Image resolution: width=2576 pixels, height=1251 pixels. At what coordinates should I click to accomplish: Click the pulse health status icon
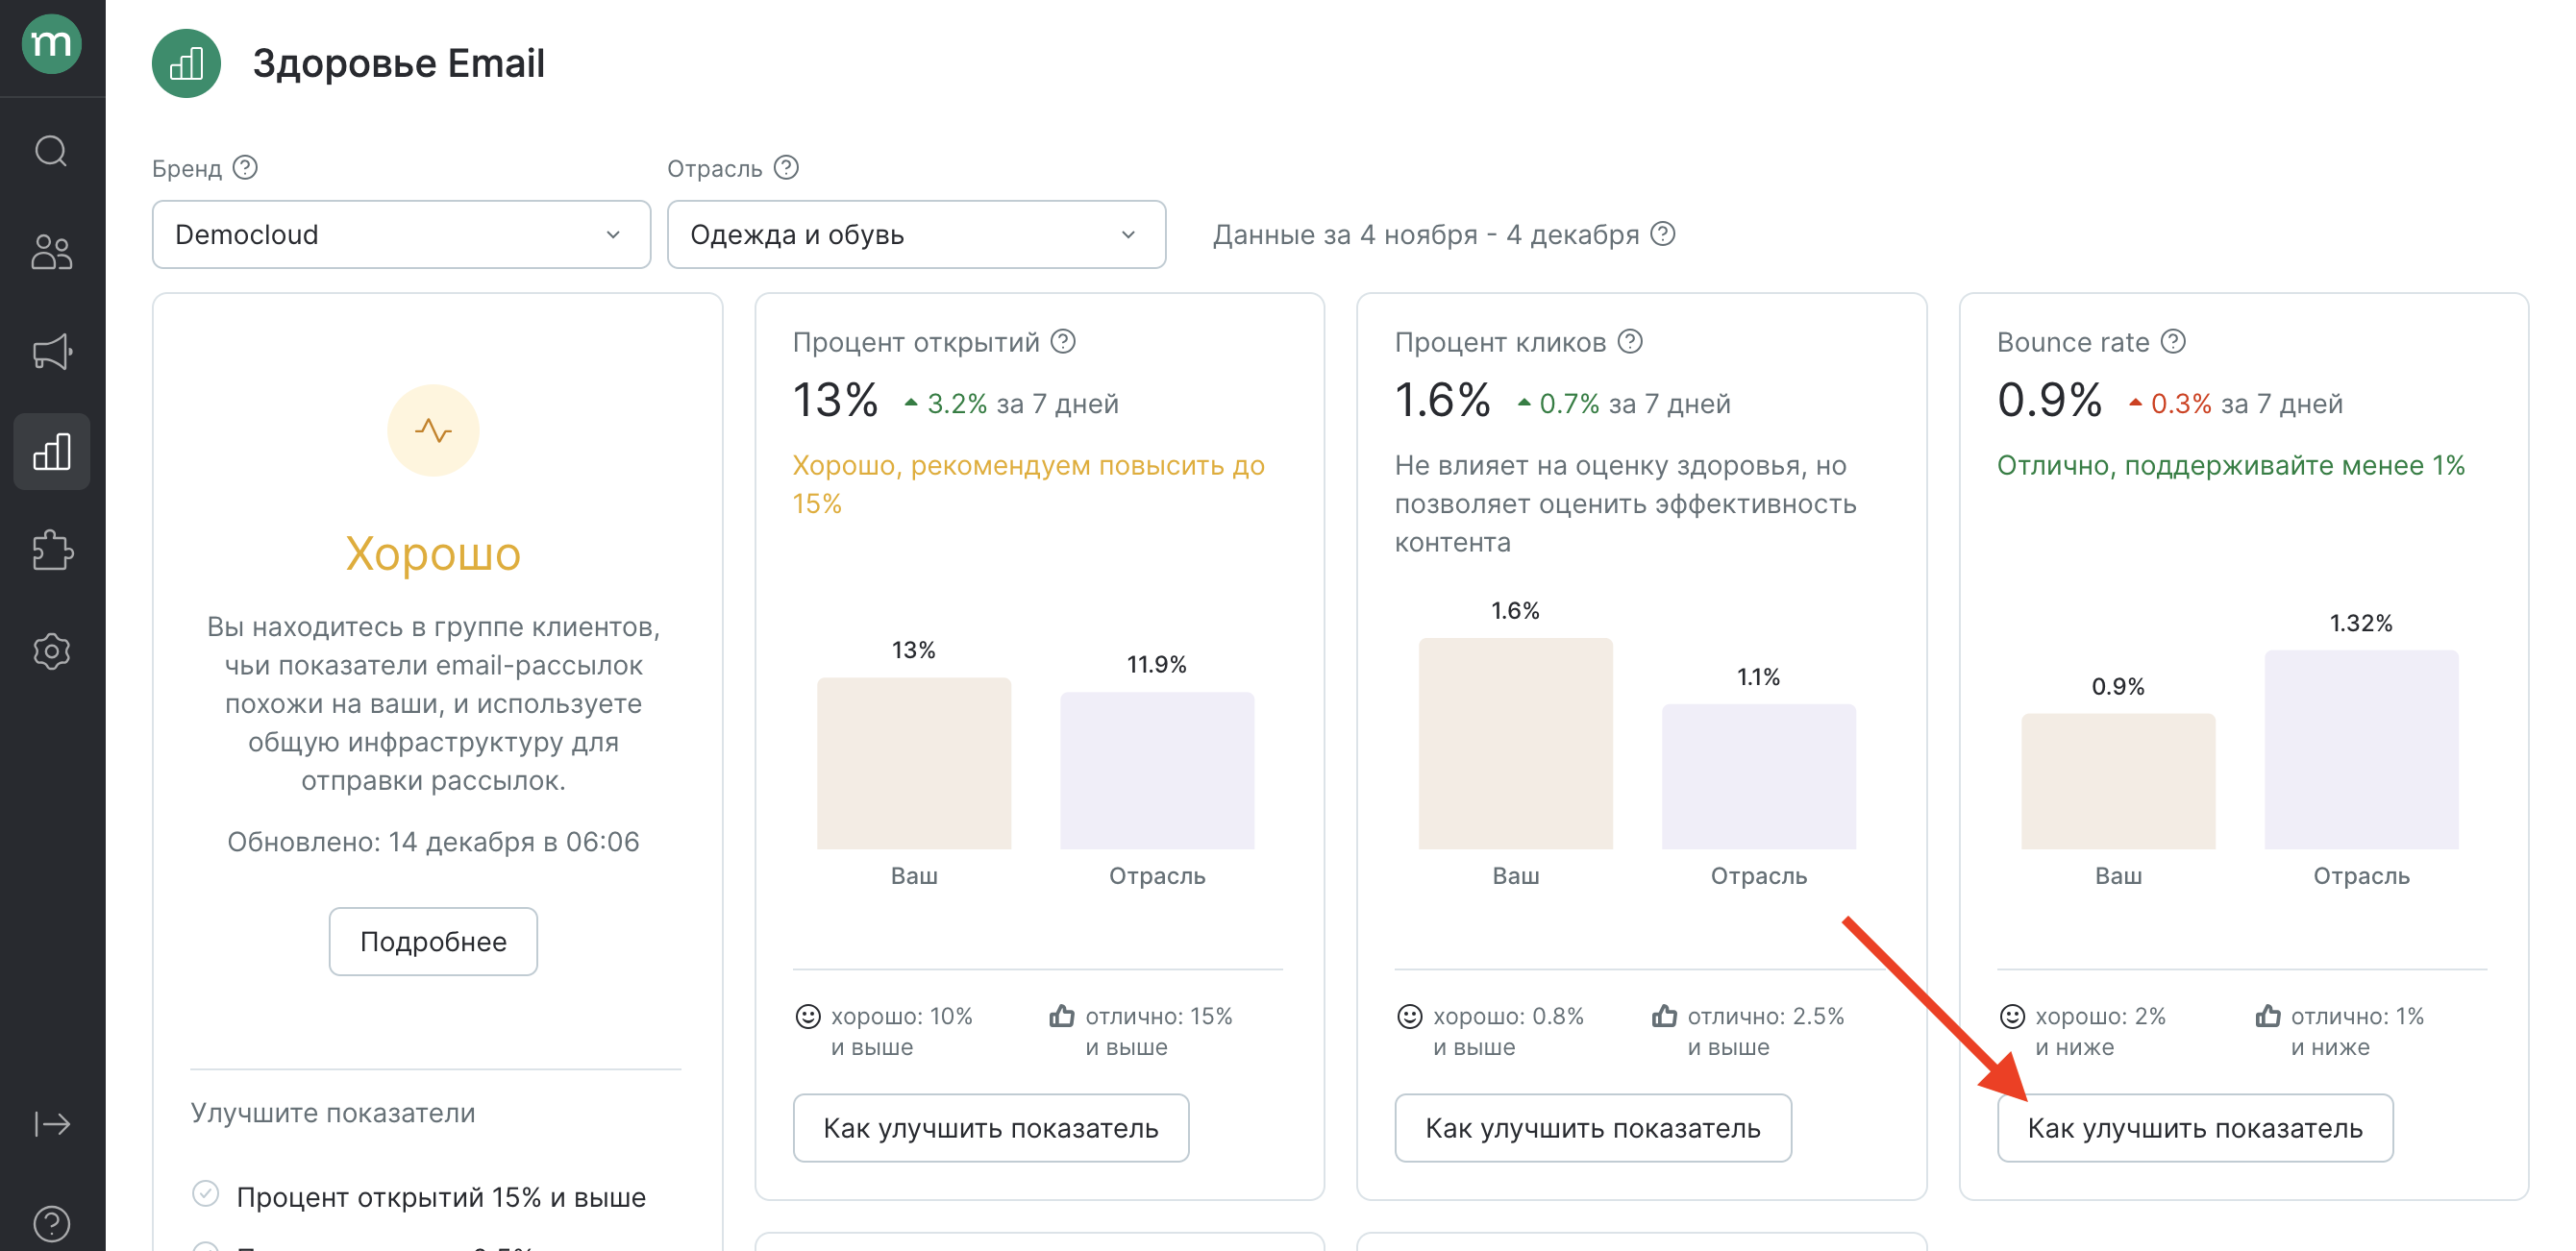pos(433,430)
